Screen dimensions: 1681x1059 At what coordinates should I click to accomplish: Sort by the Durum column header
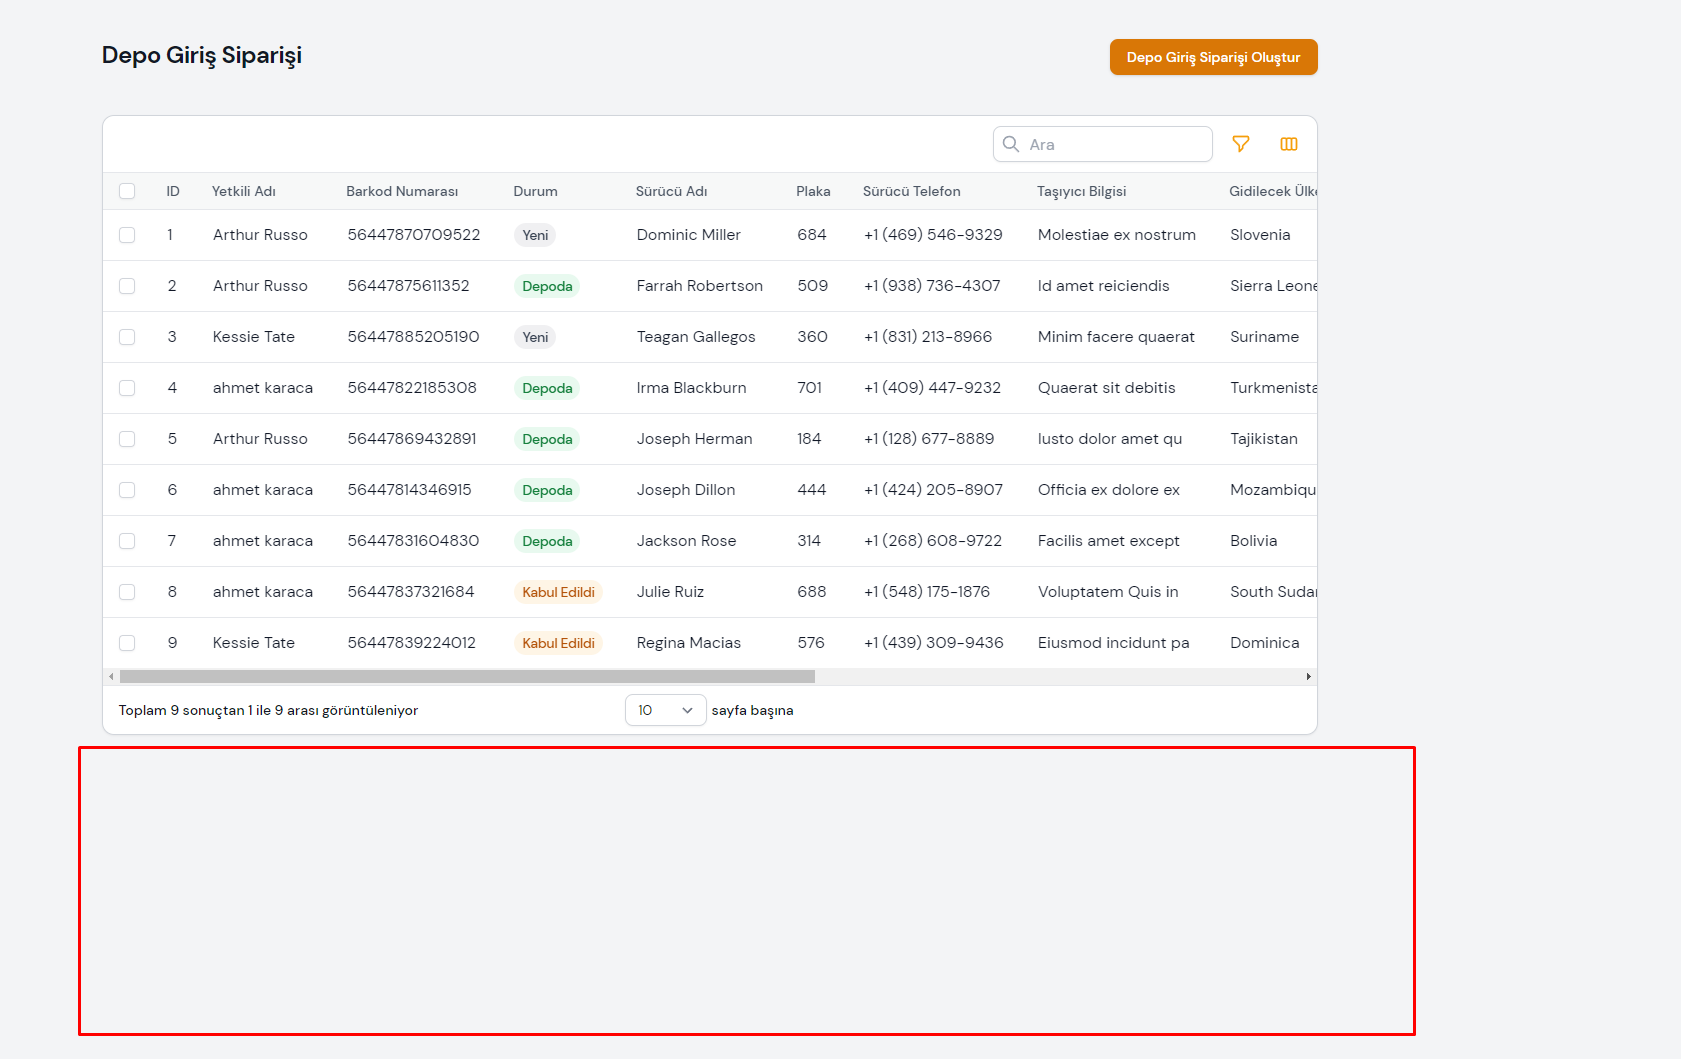tap(536, 191)
